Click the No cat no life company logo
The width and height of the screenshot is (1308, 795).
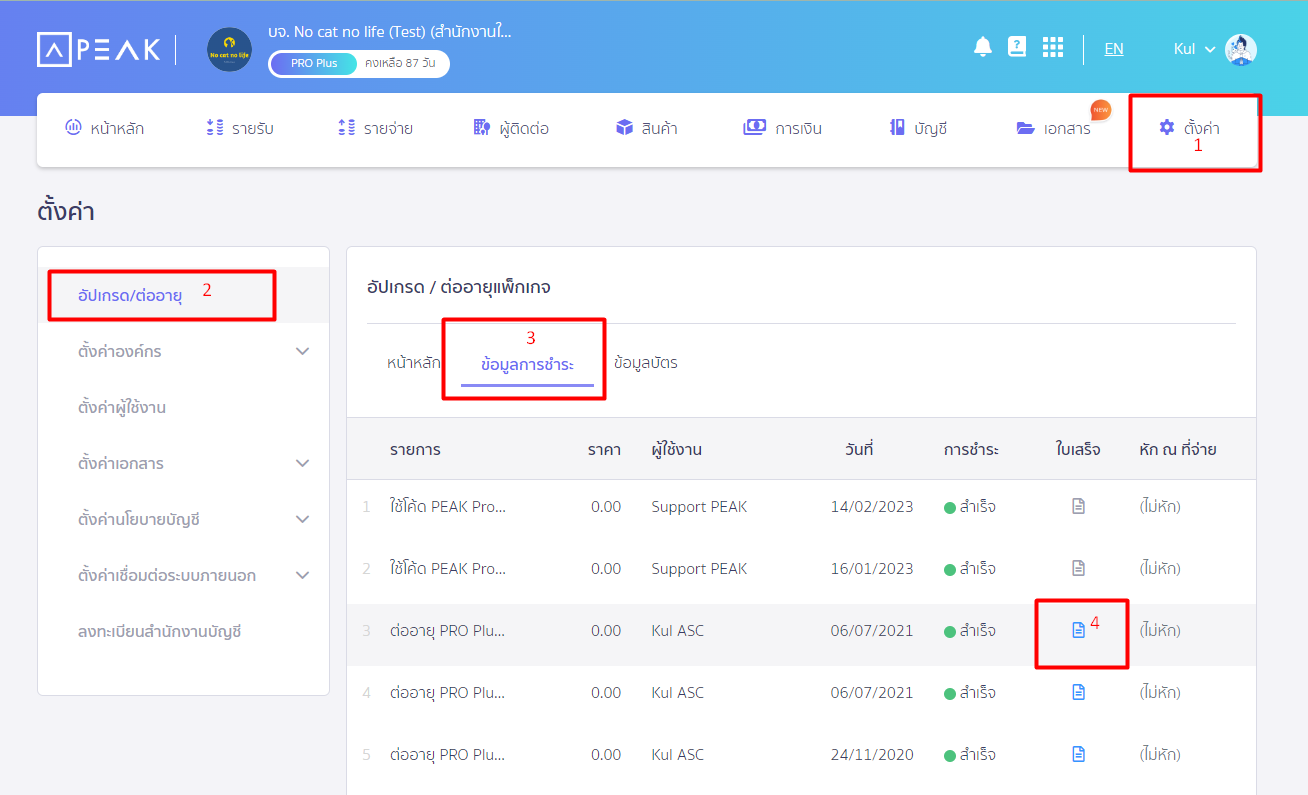(x=229, y=50)
